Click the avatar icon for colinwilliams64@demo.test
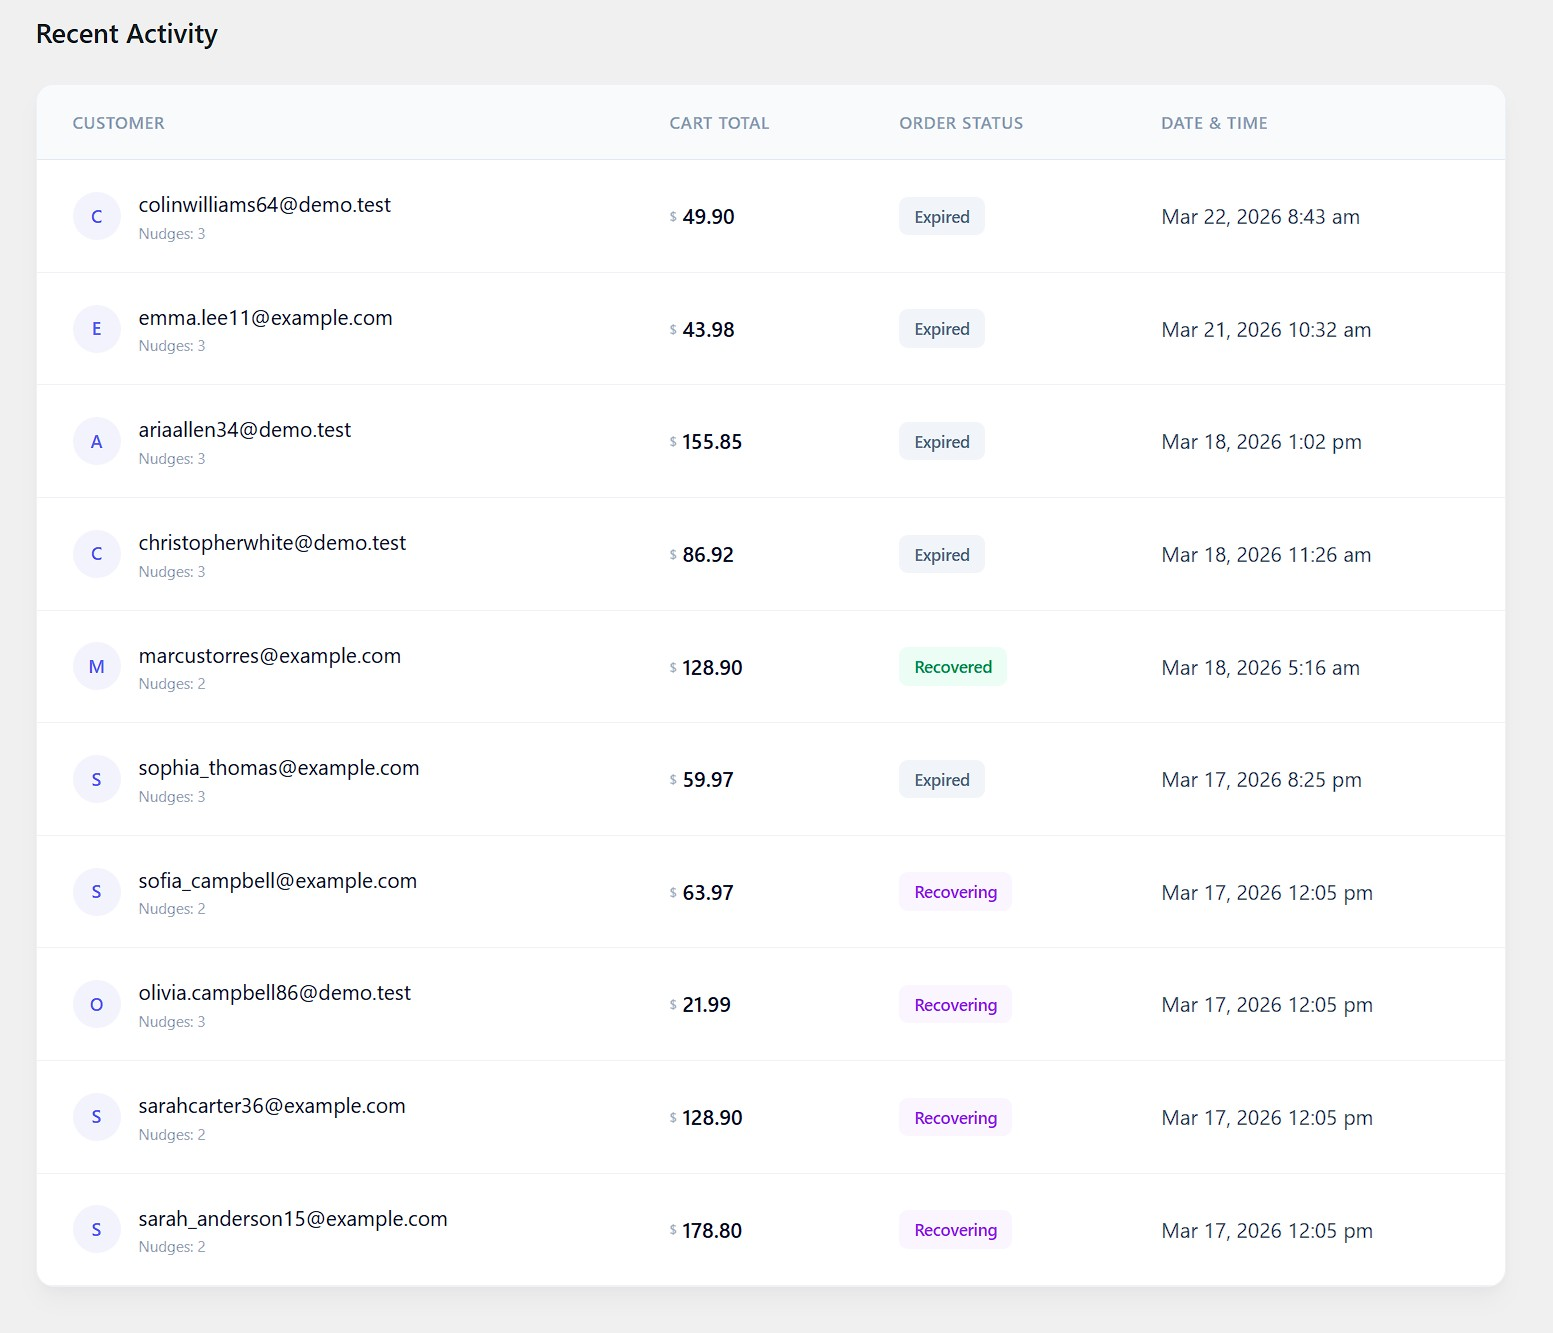This screenshot has width=1553, height=1333. pyautogui.click(x=97, y=216)
